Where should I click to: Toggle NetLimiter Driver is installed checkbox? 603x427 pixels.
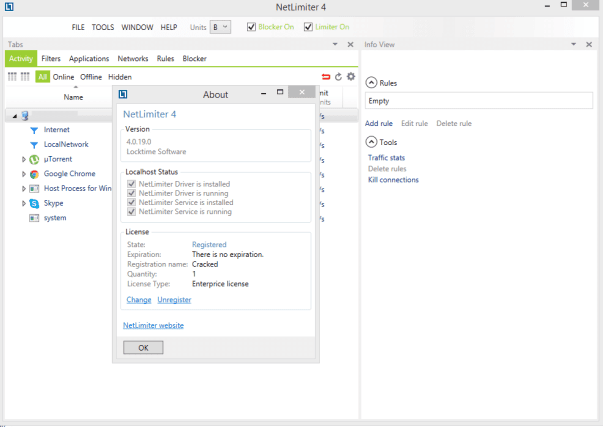pyautogui.click(x=132, y=184)
